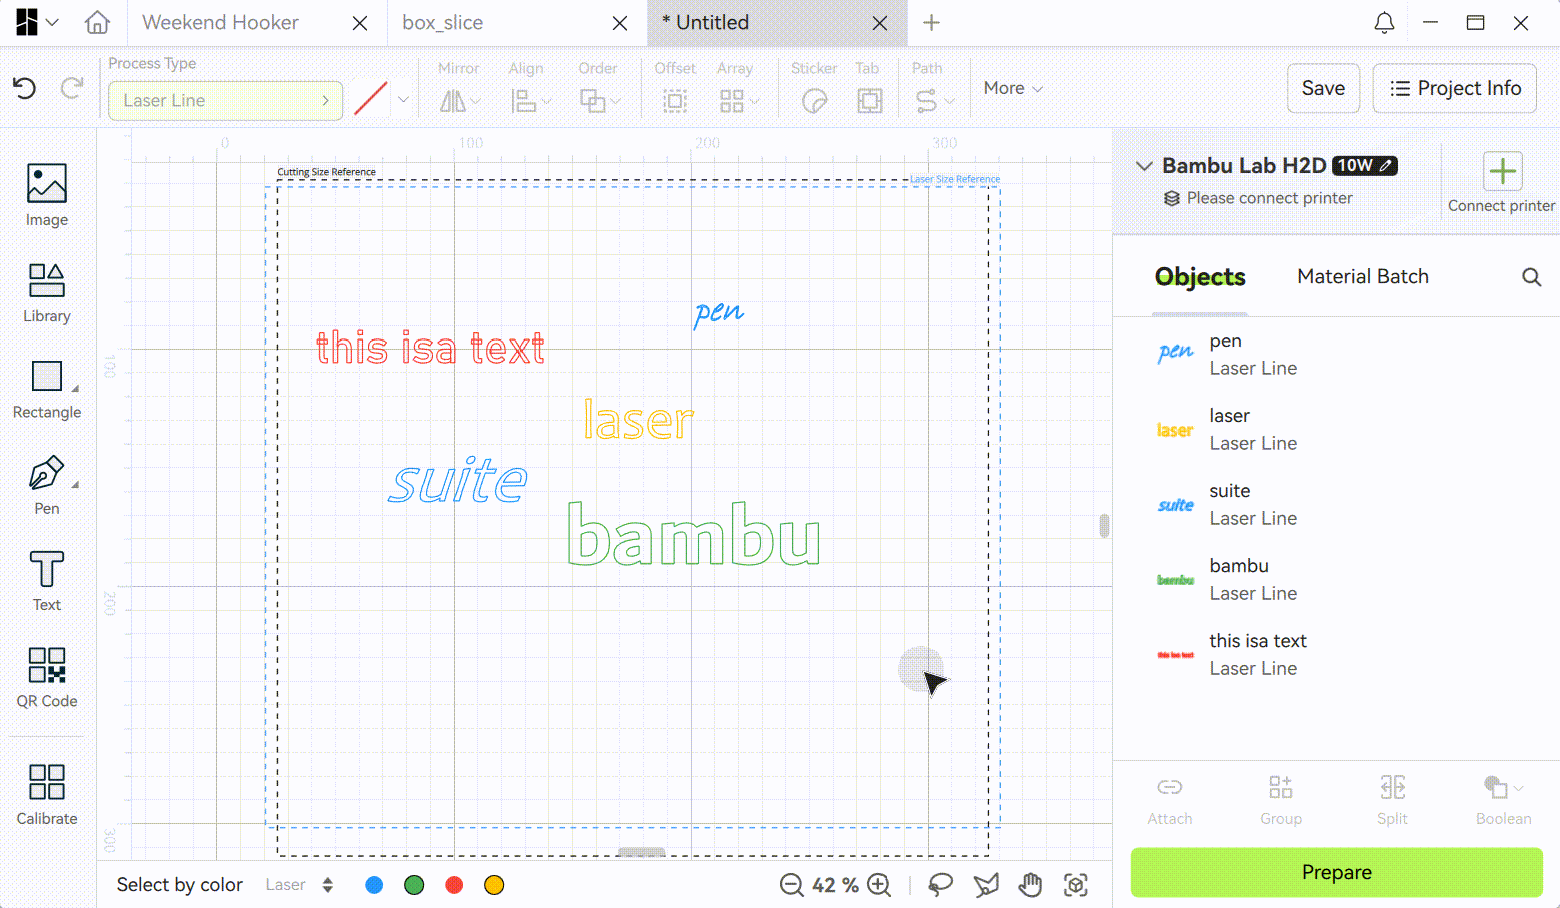Search objects with magnifier icon

point(1531,277)
